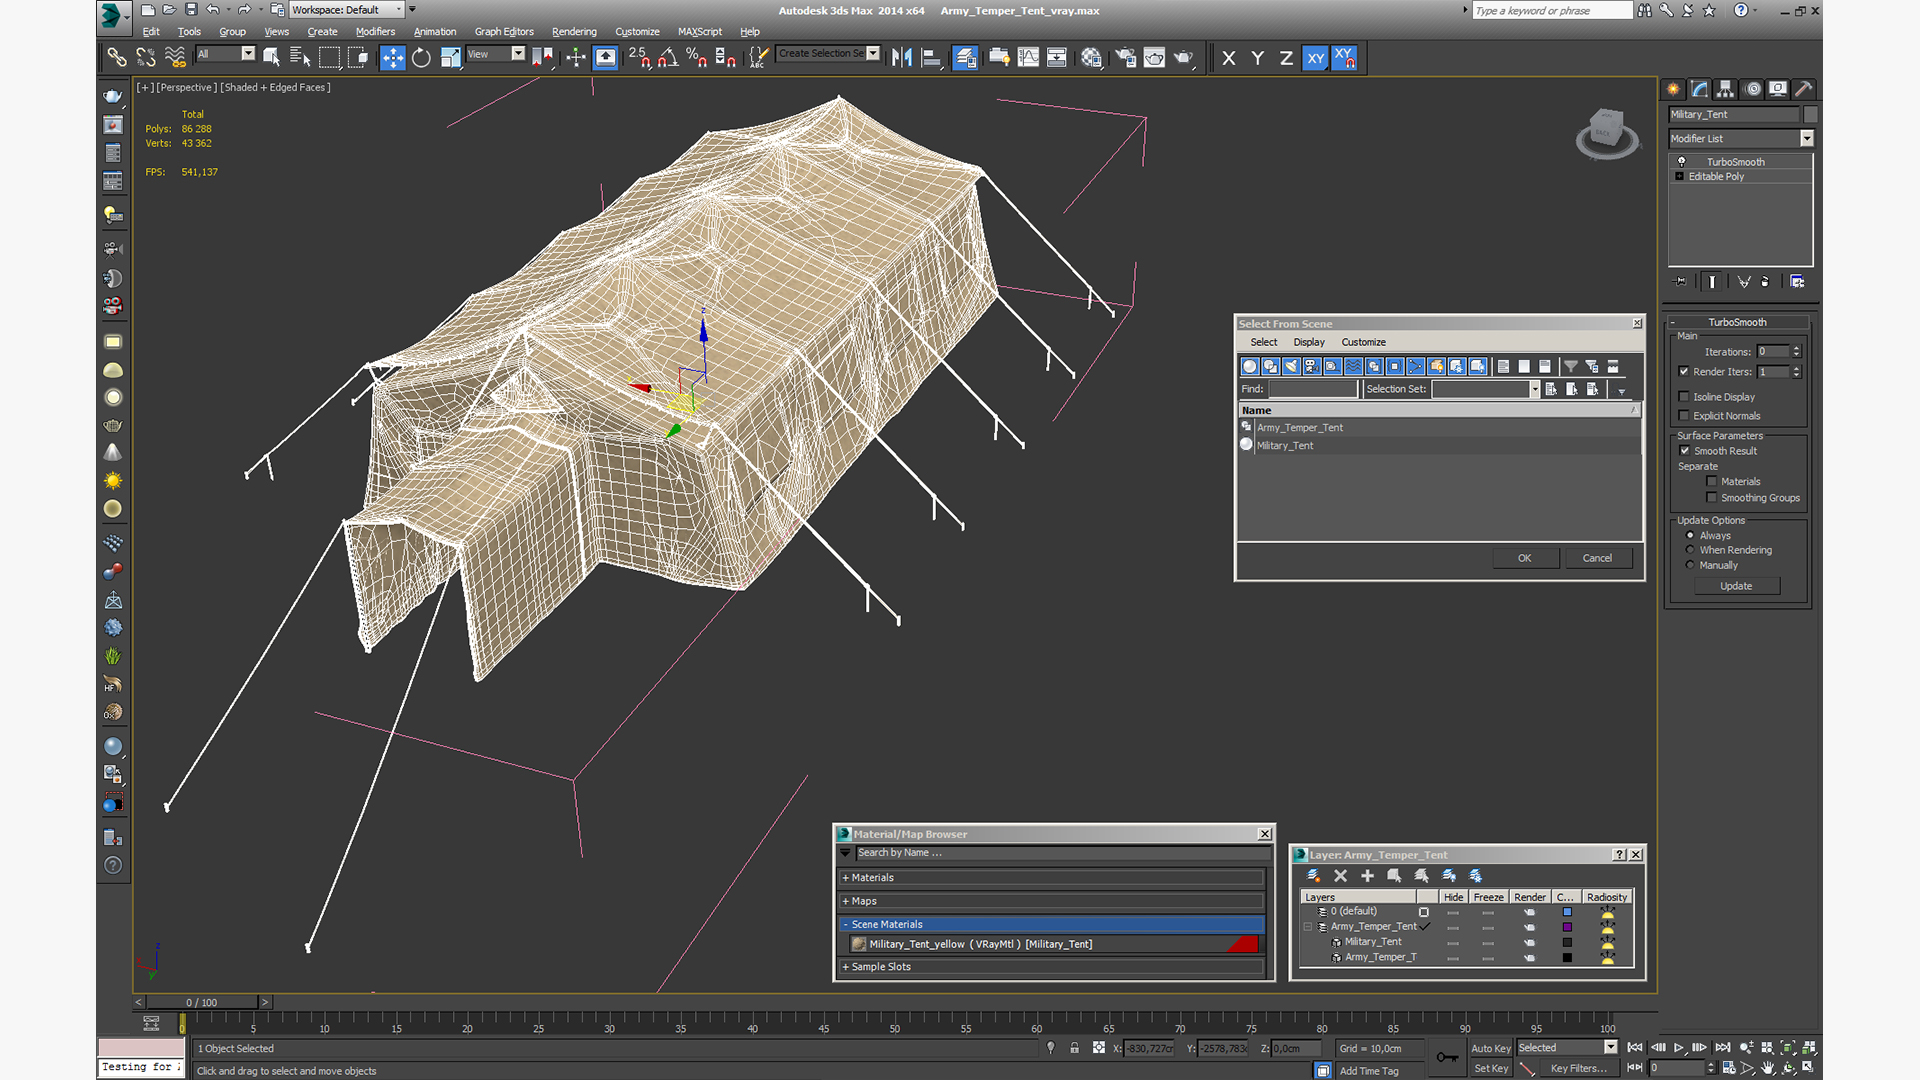Click Display Cameras filter in Select From Scene
Viewport: 1920px width, 1080px height.
point(1312,366)
